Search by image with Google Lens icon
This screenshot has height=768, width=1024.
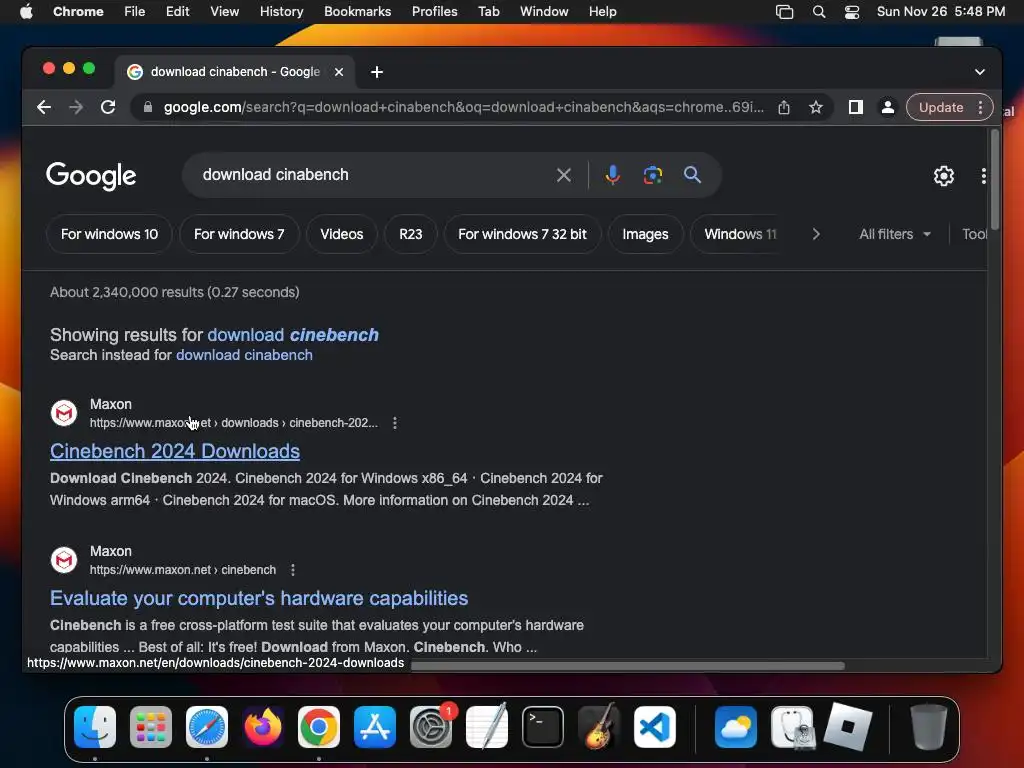tap(652, 175)
